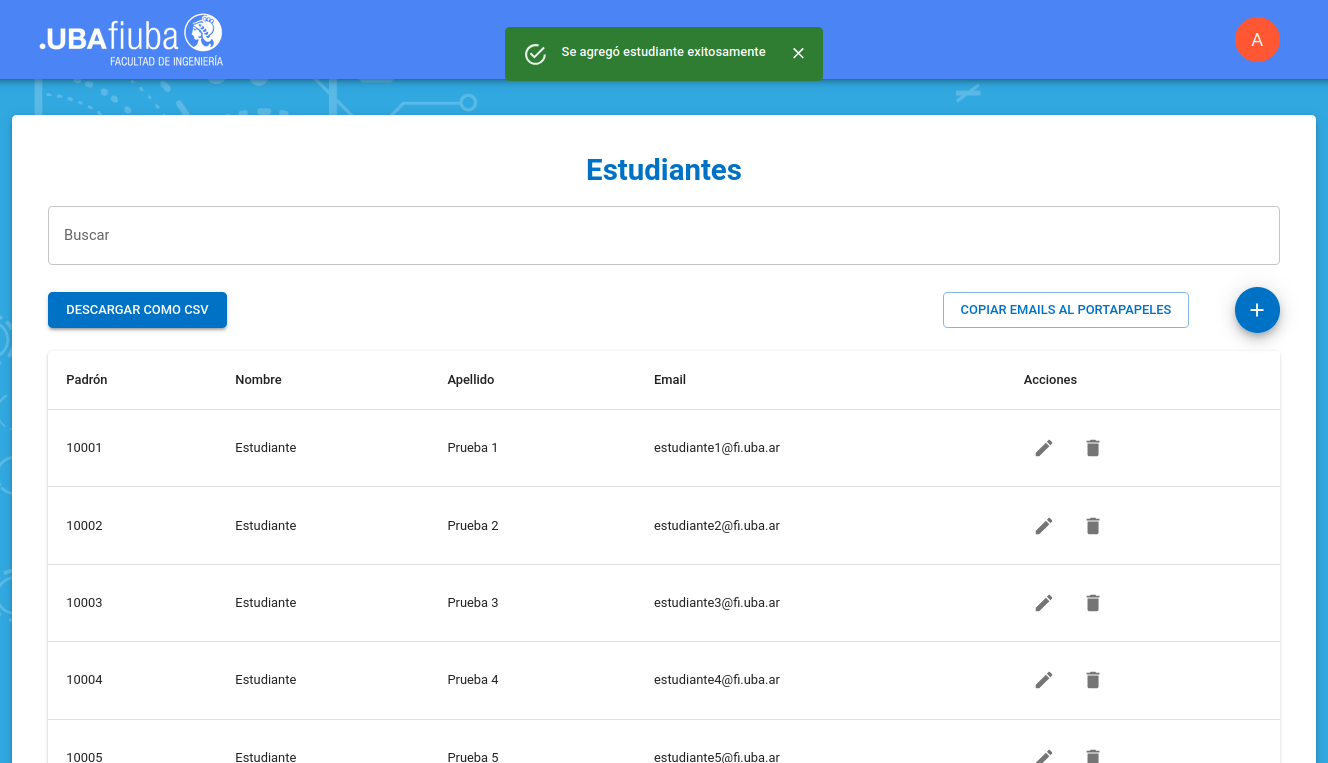This screenshot has height=763, width=1328.
Task: Click the Padrón column header
Action: click(x=87, y=380)
